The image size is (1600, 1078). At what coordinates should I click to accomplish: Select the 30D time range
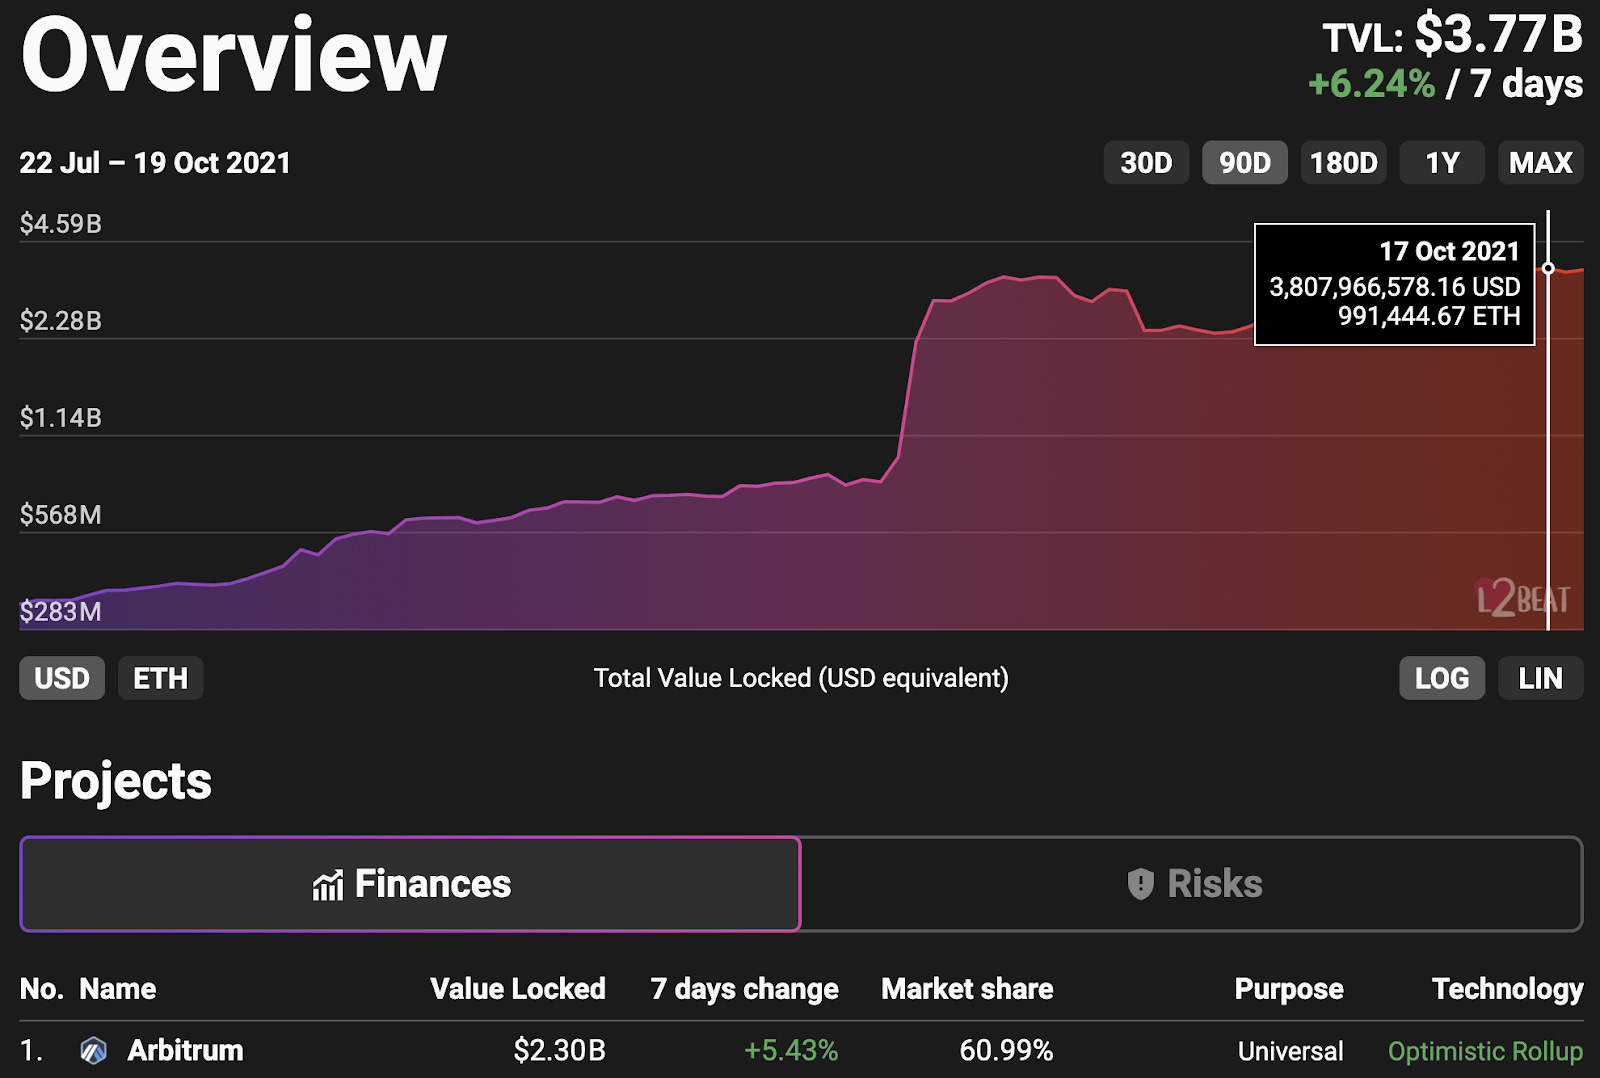pyautogui.click(x=1146, y=162)
